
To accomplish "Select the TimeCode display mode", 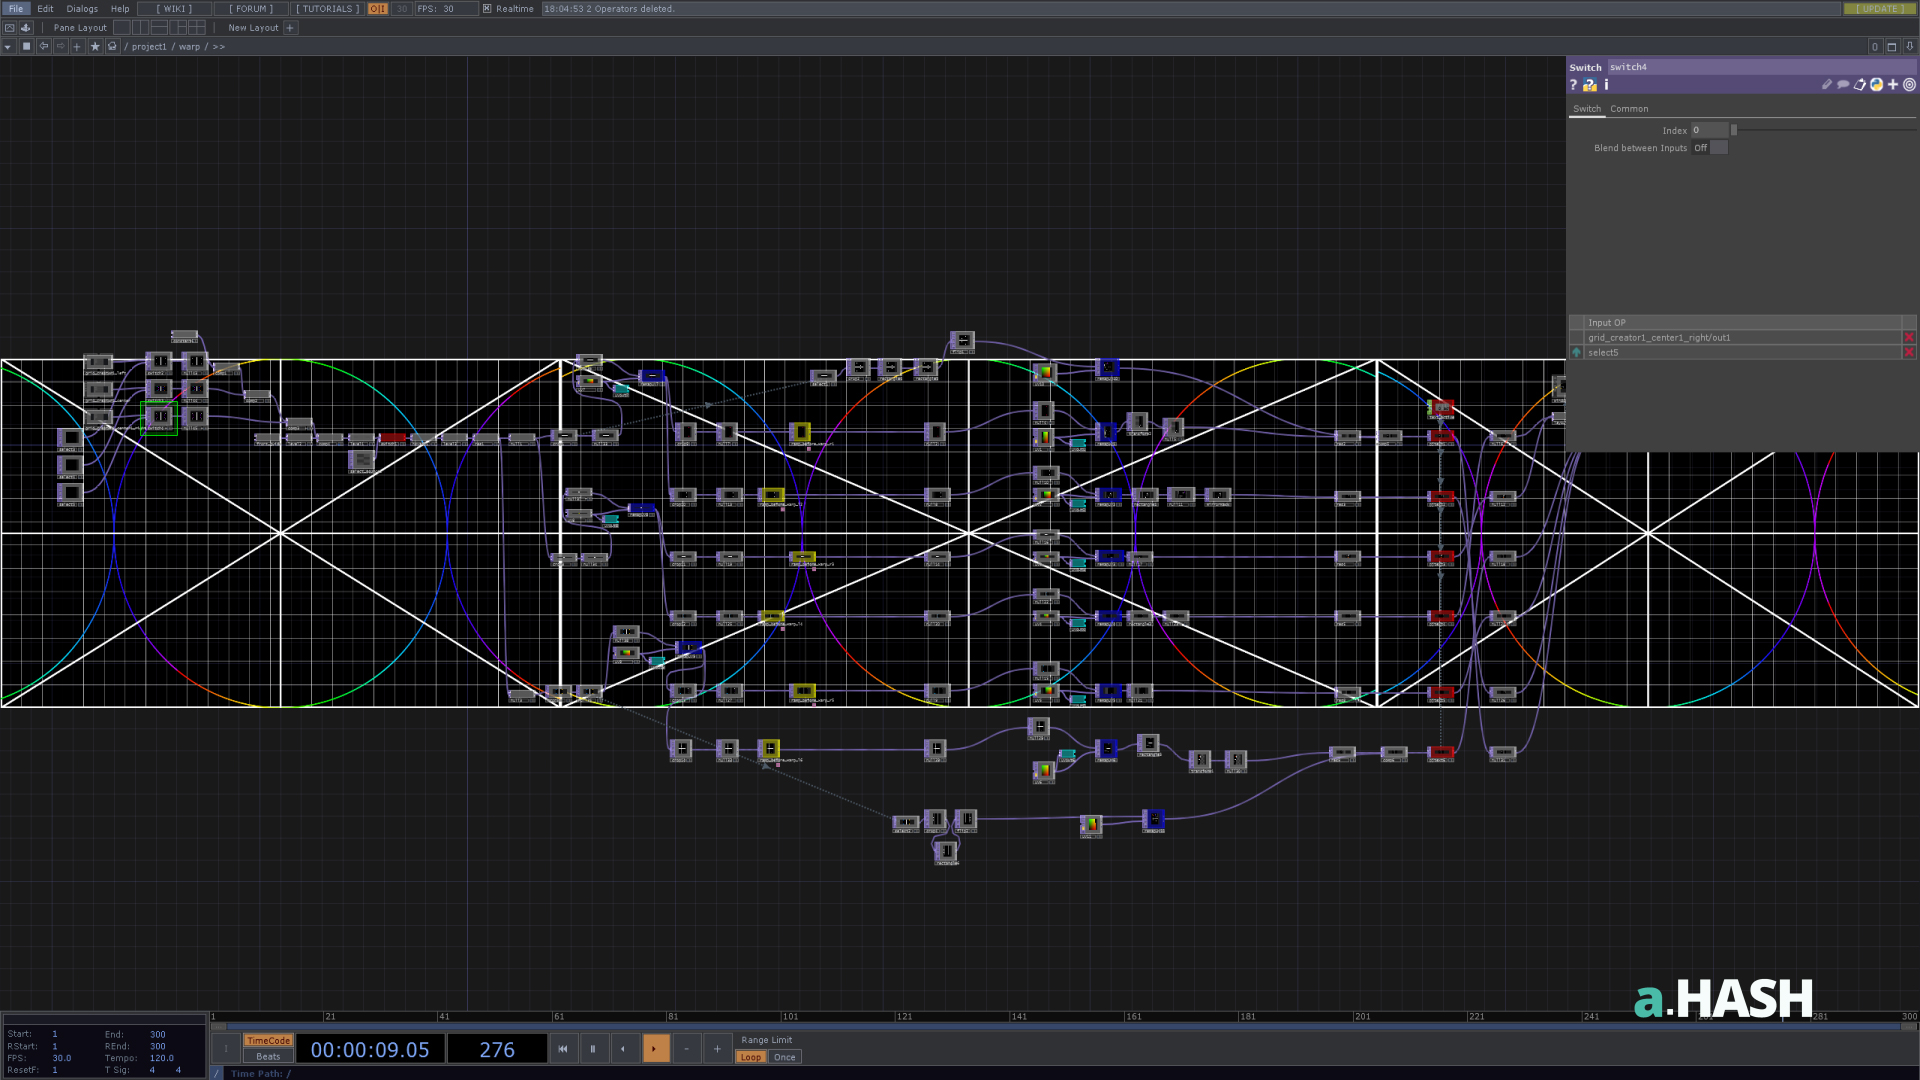I will (x=268, y=1040).
